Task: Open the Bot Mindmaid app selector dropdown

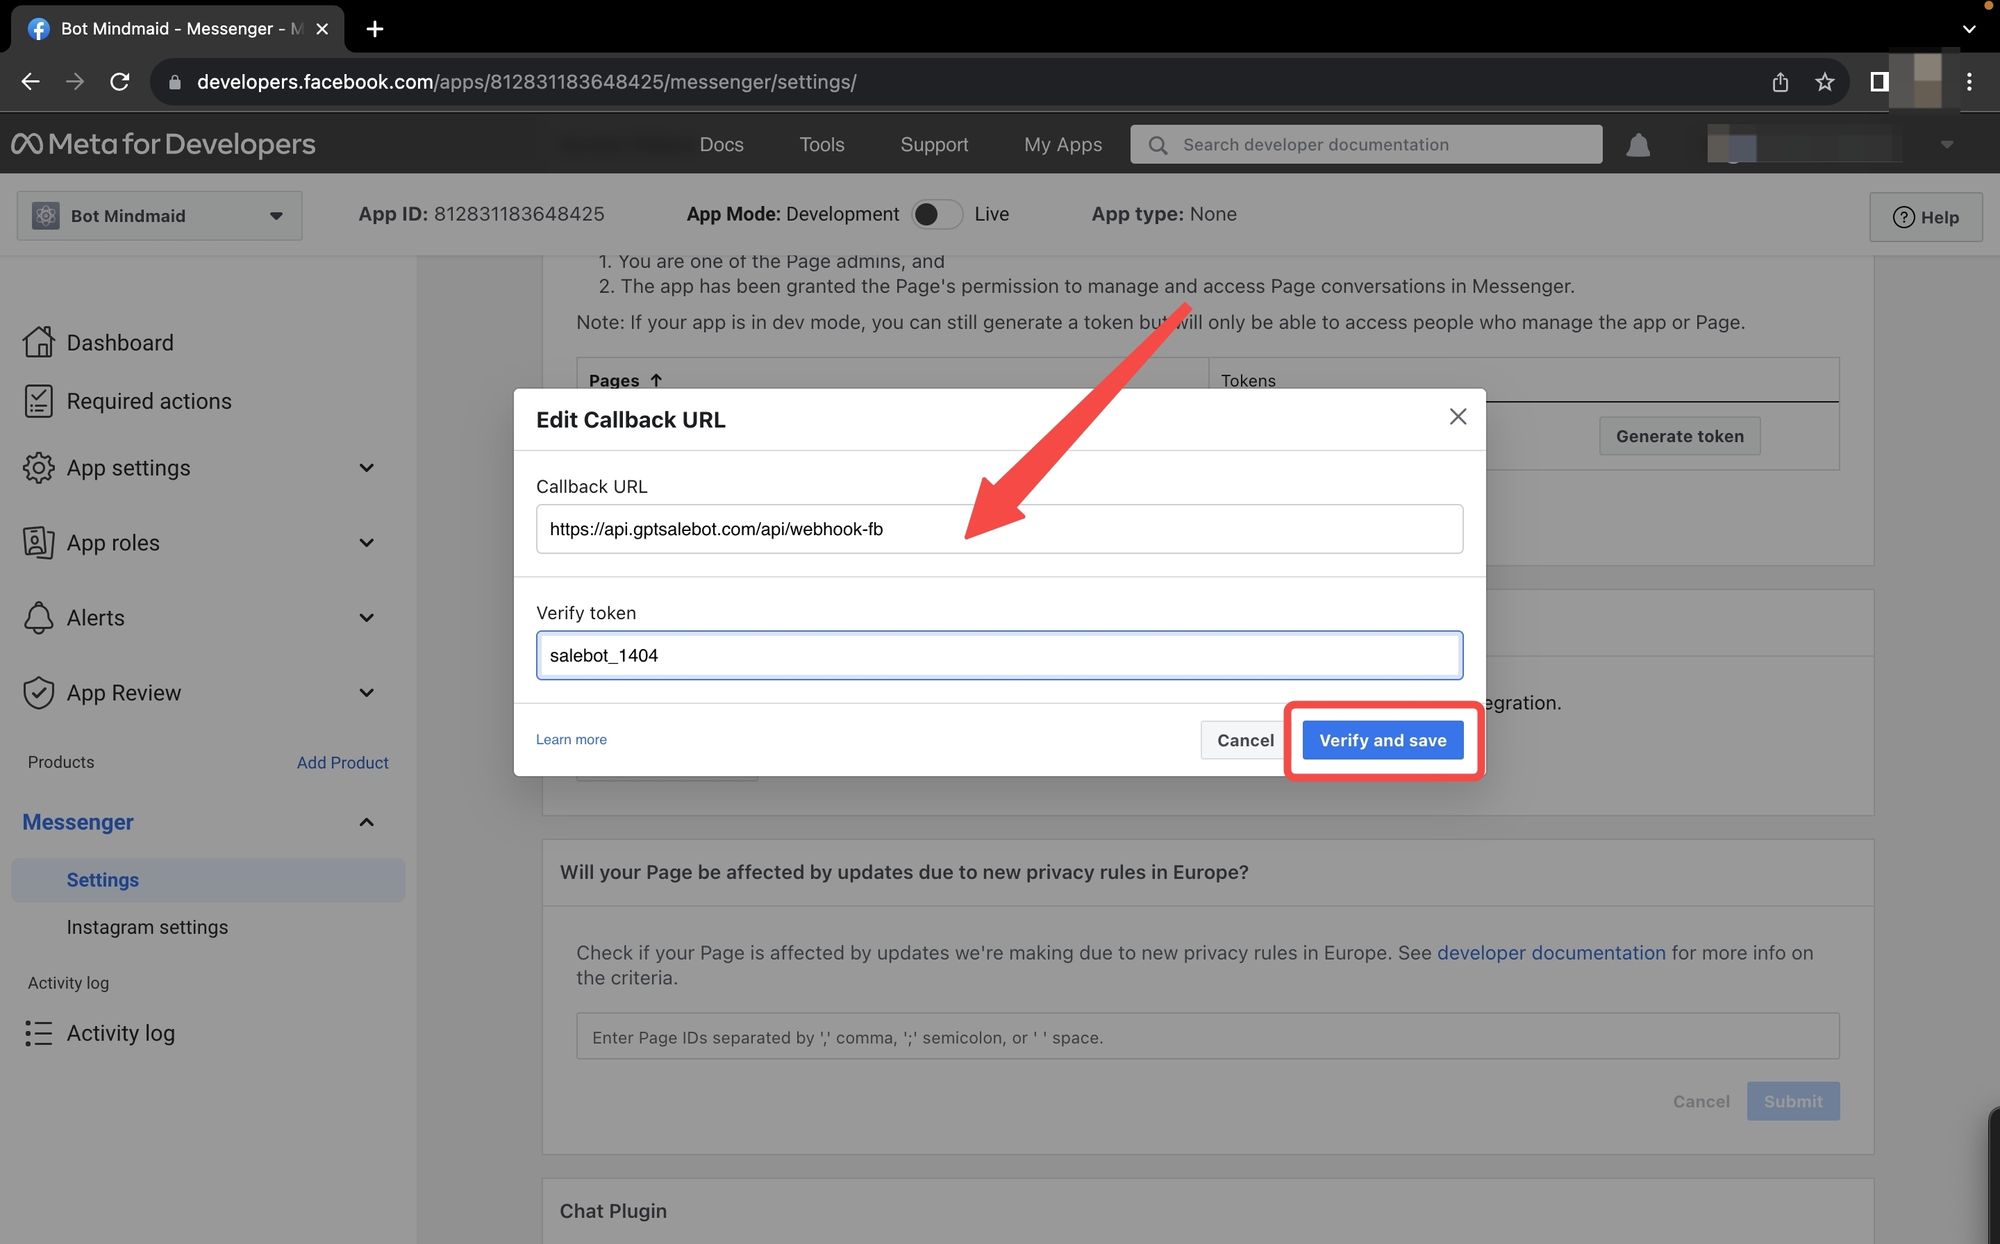Action: pyautogui.click(x=160, y=216)
